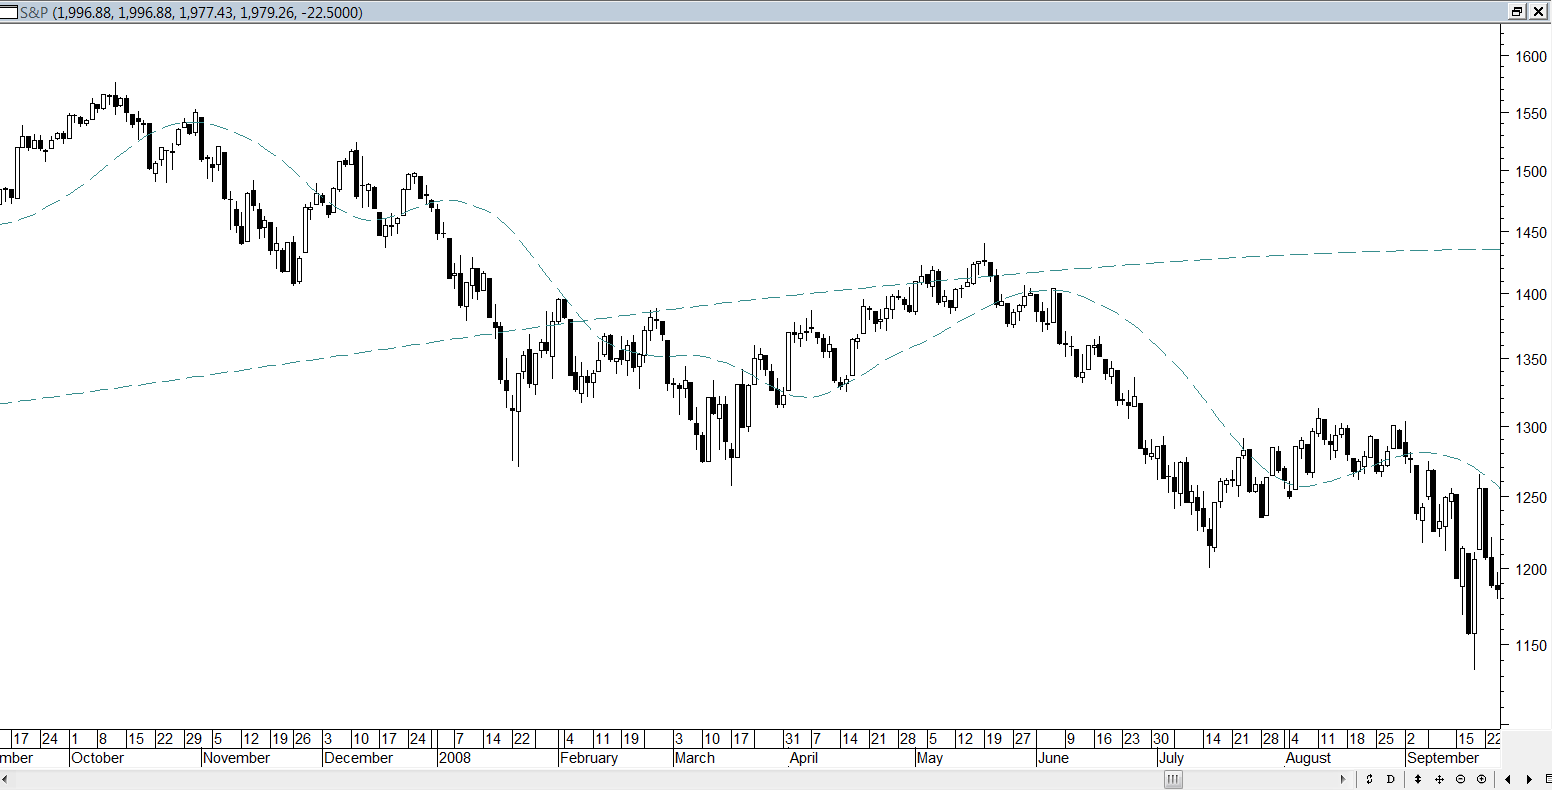Click the 1150 price axis label
The width and height of the screenshot is (1552, 790).
coord(1531,646)
